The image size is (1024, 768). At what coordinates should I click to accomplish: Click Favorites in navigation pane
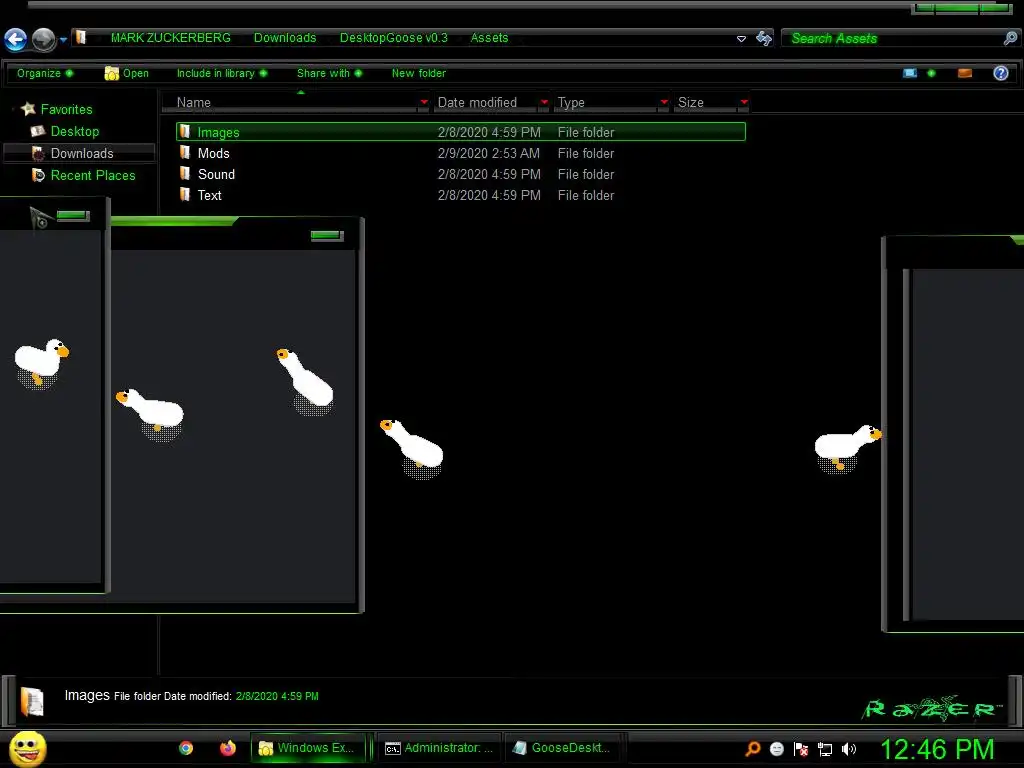67,110
